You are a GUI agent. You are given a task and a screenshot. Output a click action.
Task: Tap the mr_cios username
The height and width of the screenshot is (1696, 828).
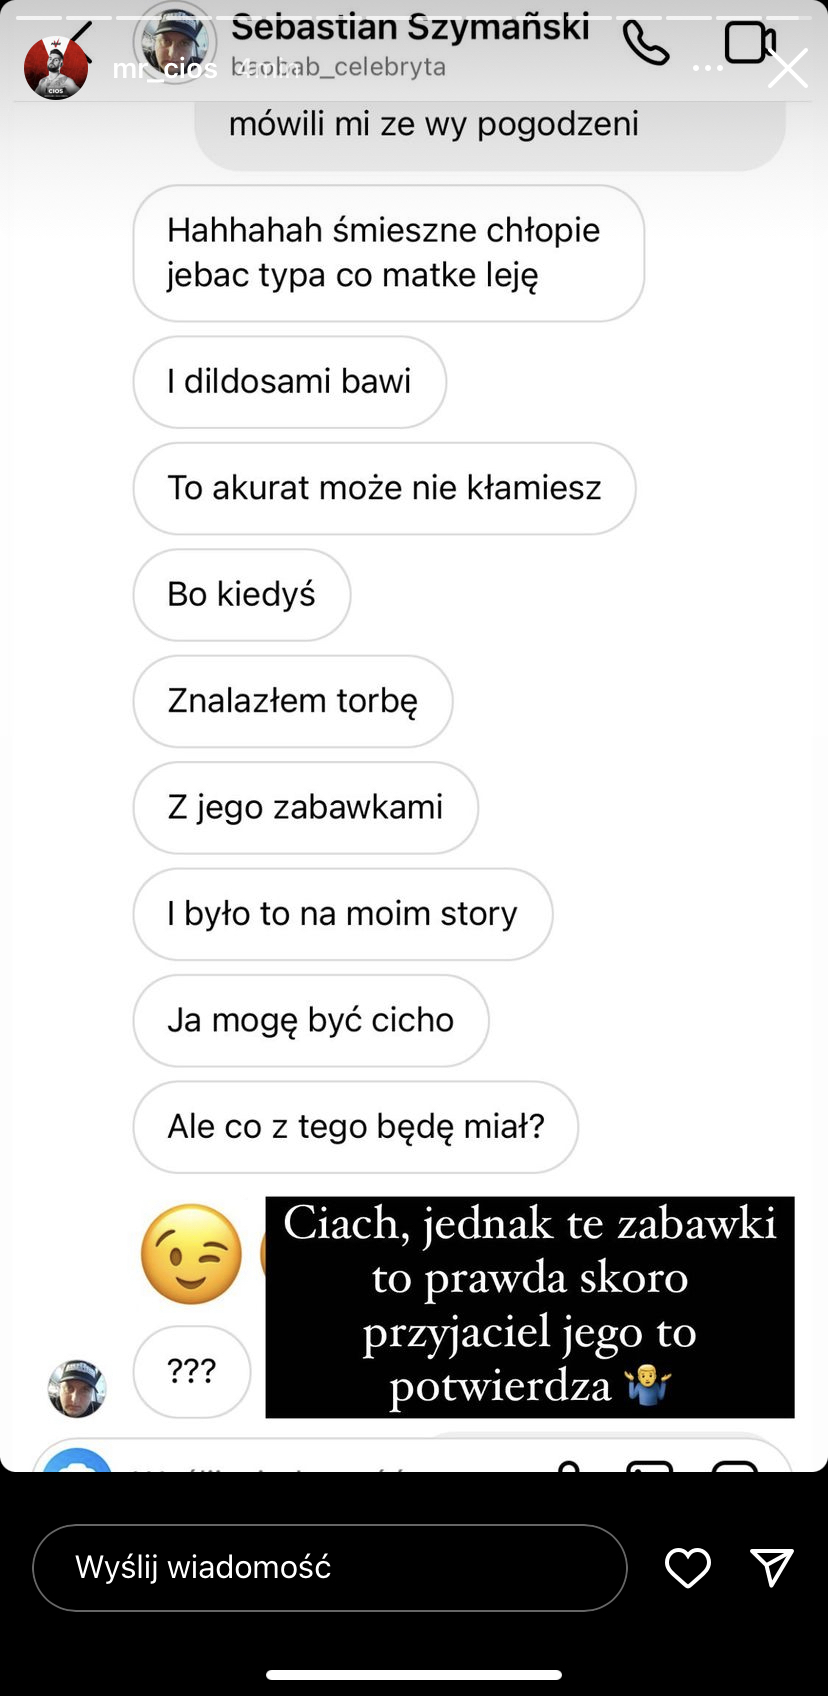pyautogui.click(x=165, y=69)
